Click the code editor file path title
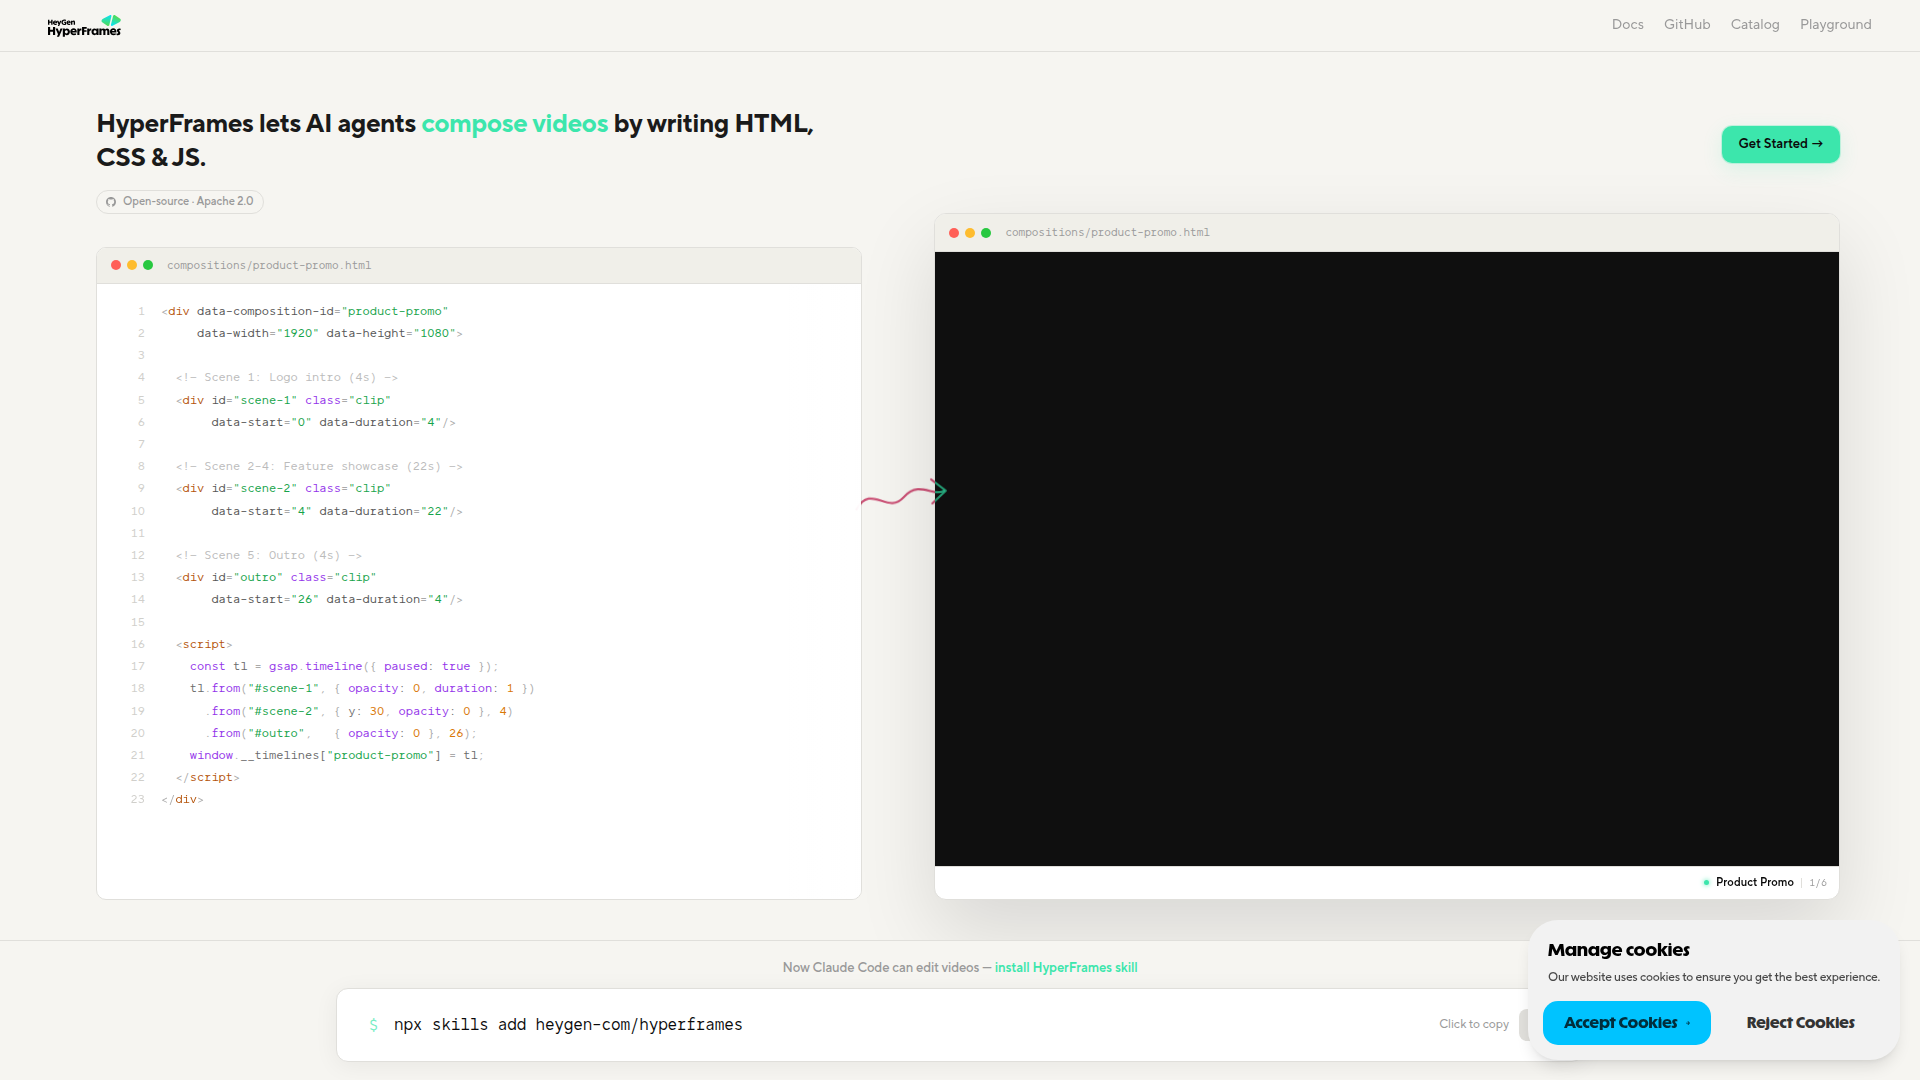1920x1080 pixels. point(269,266)
